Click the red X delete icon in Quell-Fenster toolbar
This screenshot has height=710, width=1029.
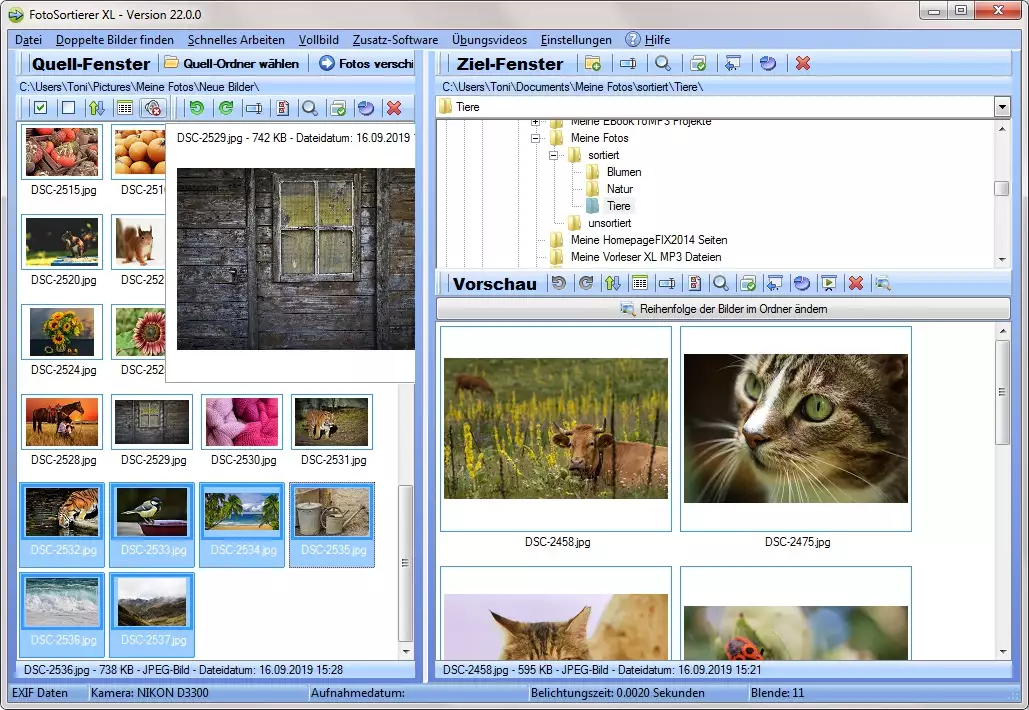[x=394, y=108]
